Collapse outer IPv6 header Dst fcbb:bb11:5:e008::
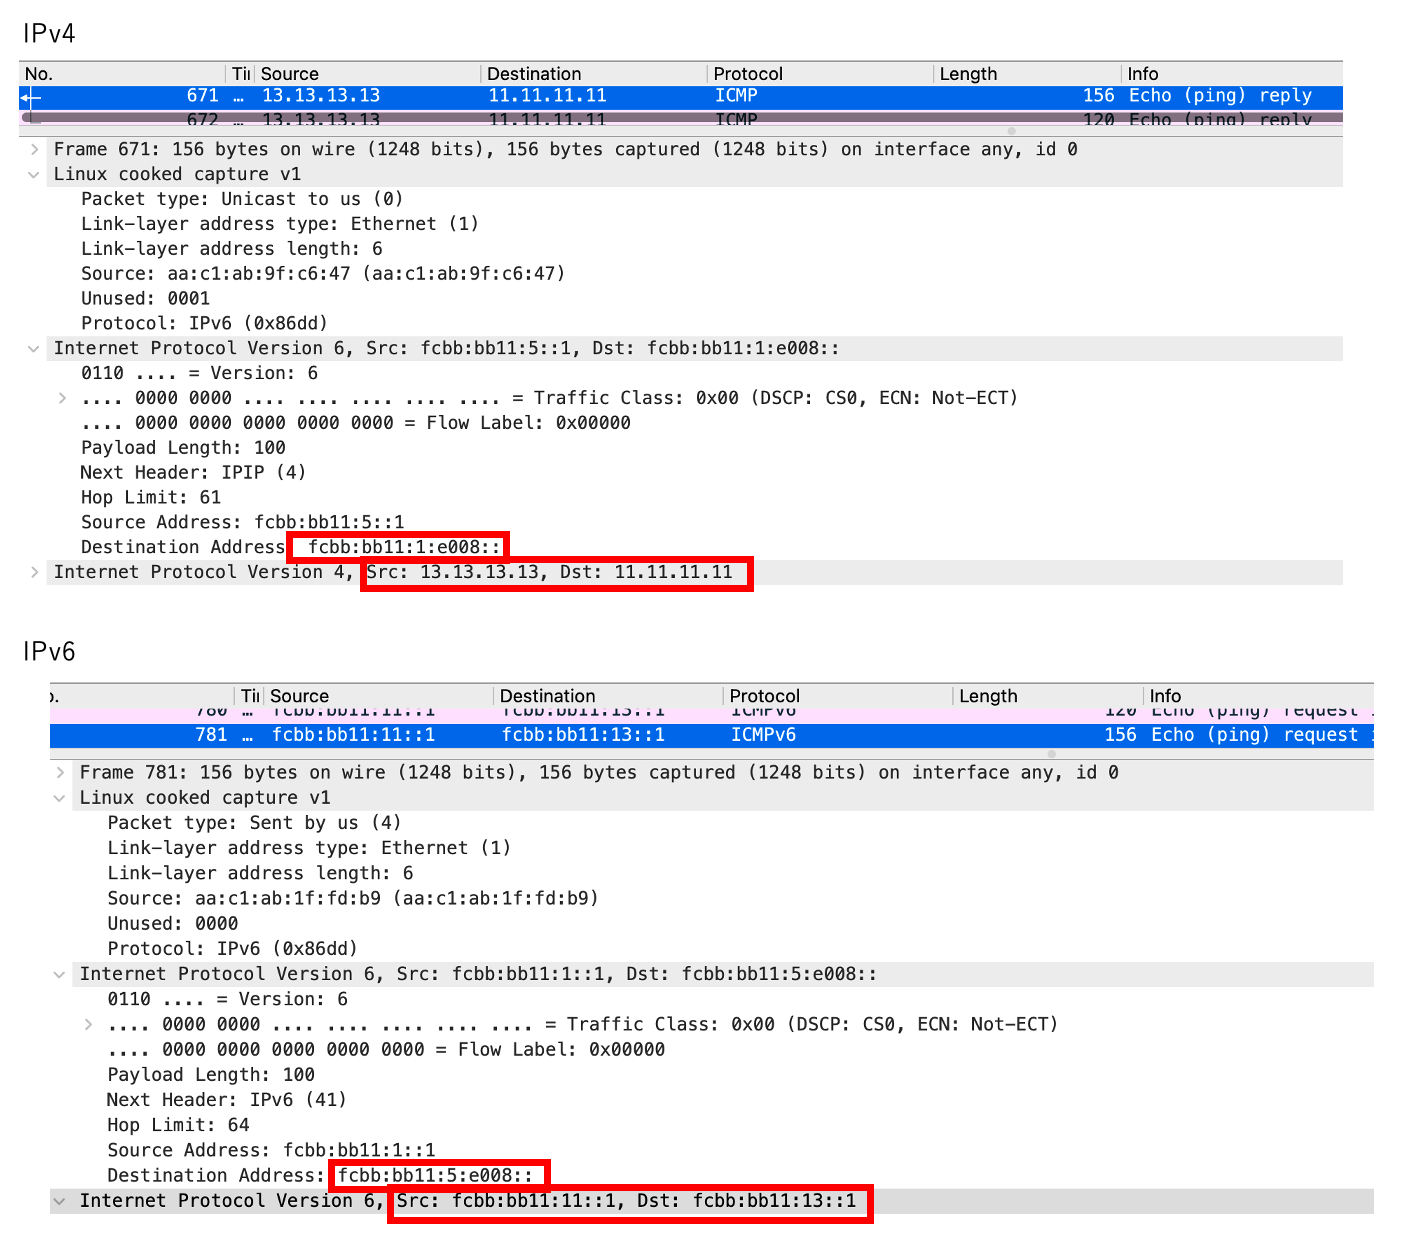1418x1240 pixels. click(60, 974)
